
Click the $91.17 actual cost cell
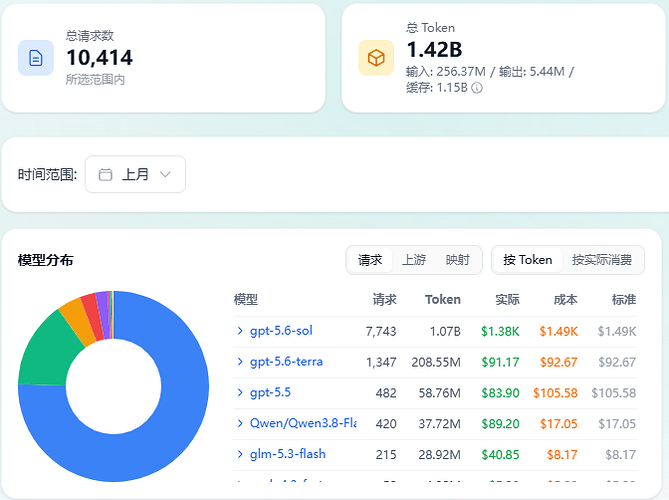pos(500,362)
